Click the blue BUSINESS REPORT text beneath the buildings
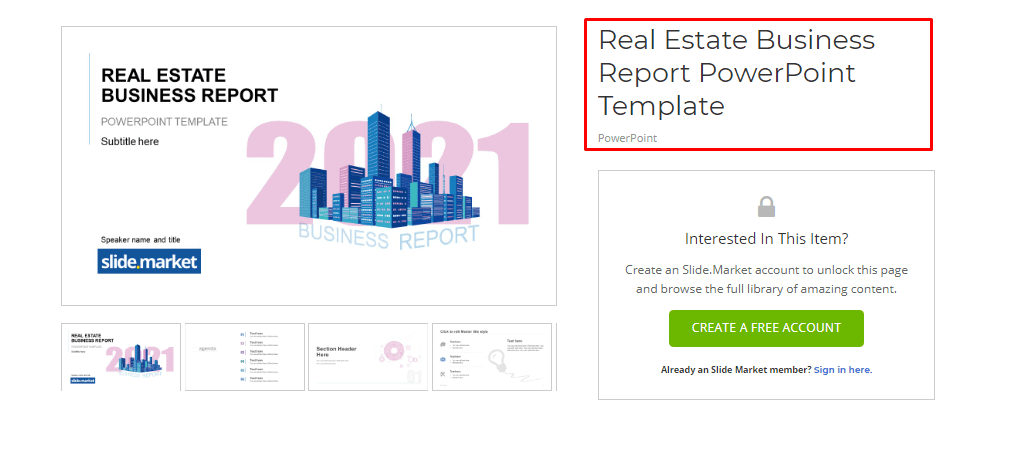Viewport: 1024px width, 451px height. pyautogui.click(x=388, y=237)
